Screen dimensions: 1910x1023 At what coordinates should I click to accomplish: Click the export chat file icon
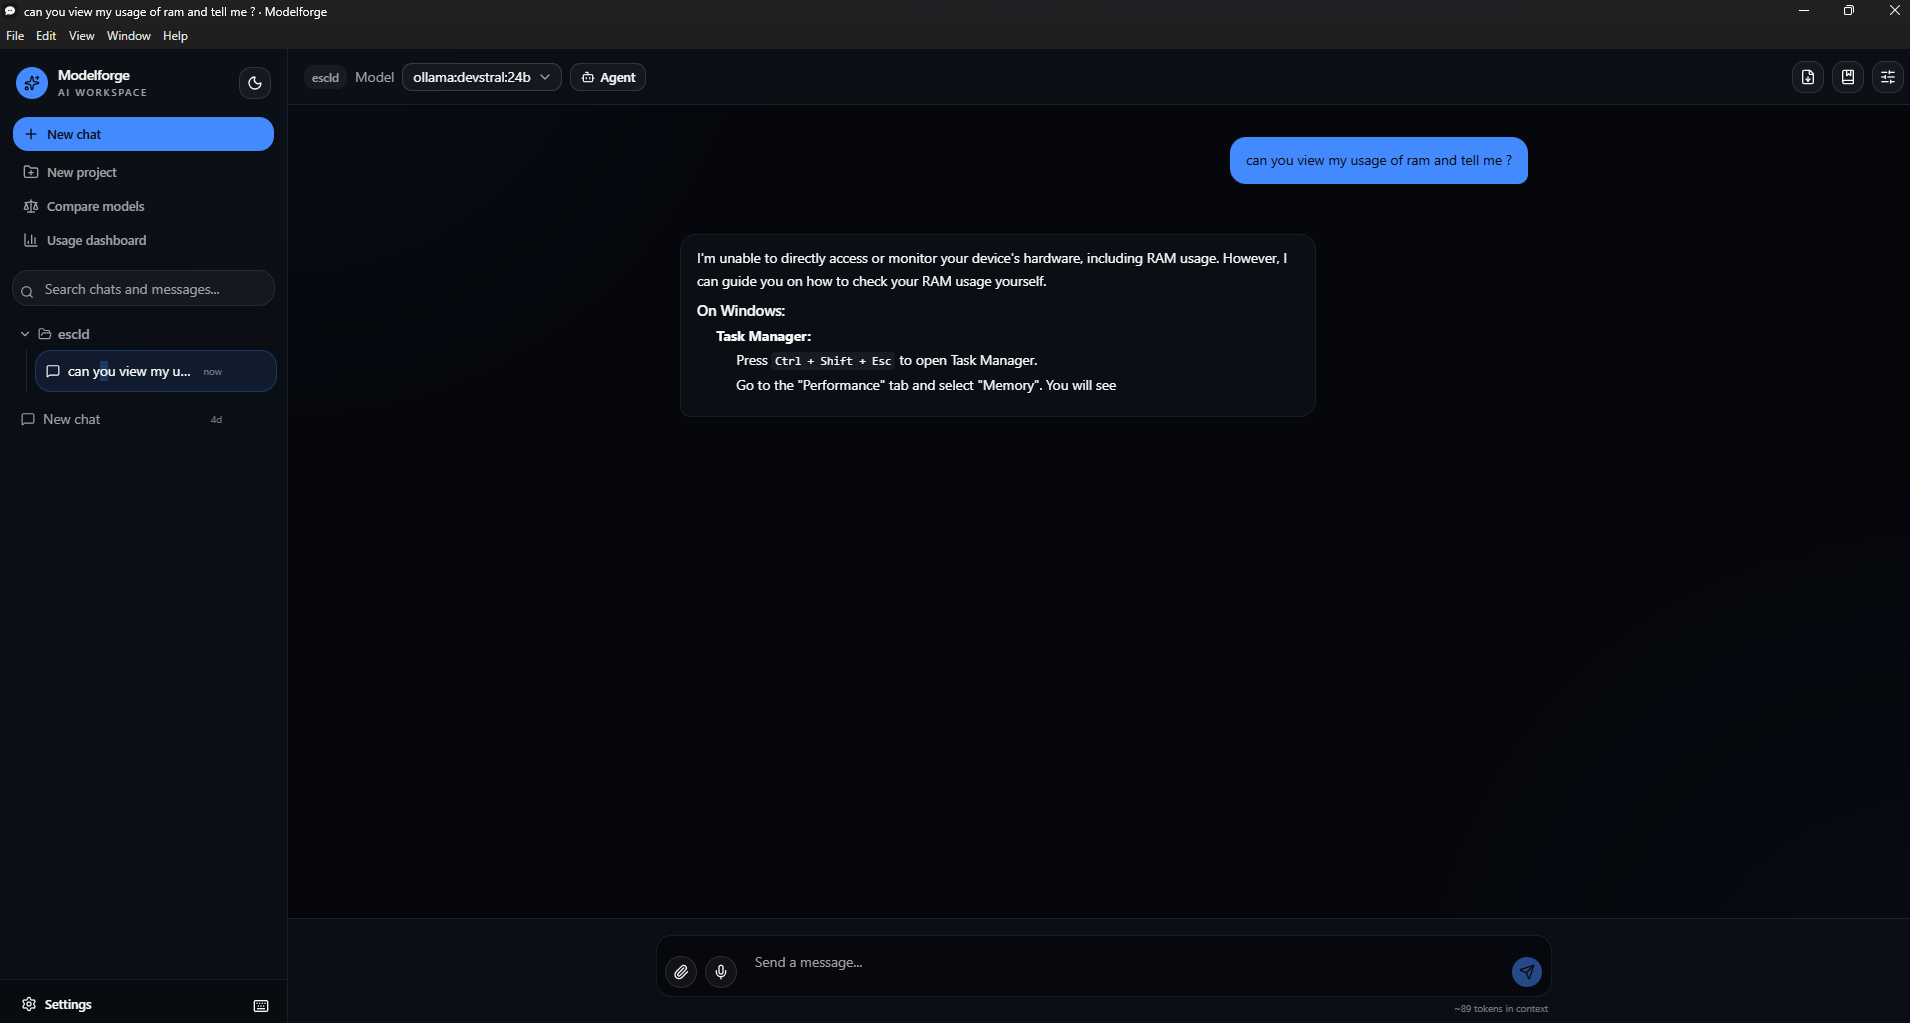[1808, 77]
